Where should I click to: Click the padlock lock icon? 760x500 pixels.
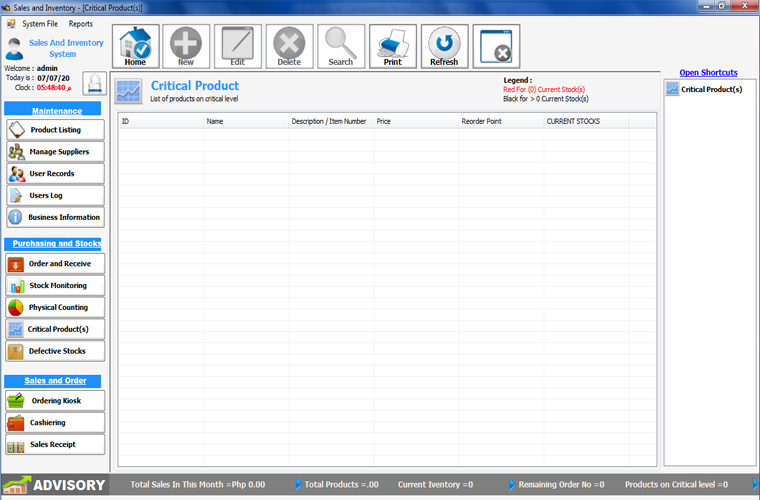click(x=95, y=83)
